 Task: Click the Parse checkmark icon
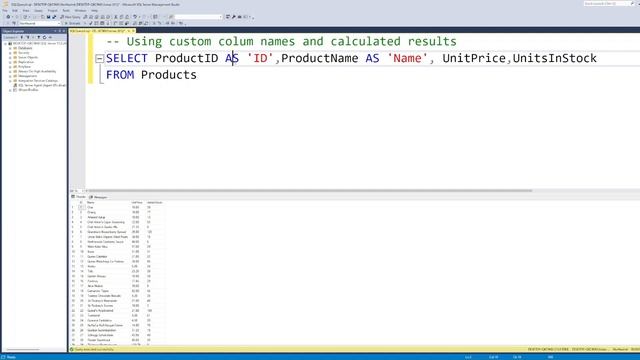pyautogui.click(x=91, y=23)
